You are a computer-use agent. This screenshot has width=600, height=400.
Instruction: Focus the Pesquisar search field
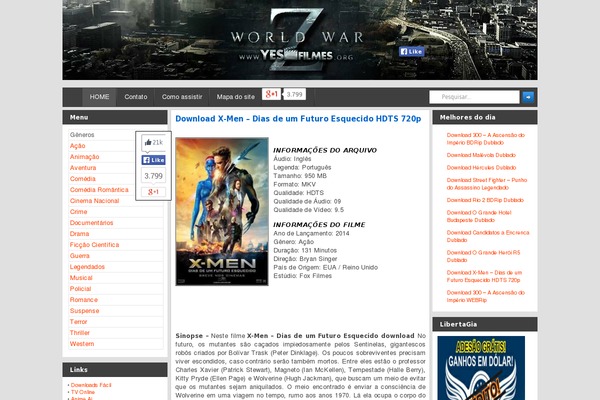(x=474, y=97)
